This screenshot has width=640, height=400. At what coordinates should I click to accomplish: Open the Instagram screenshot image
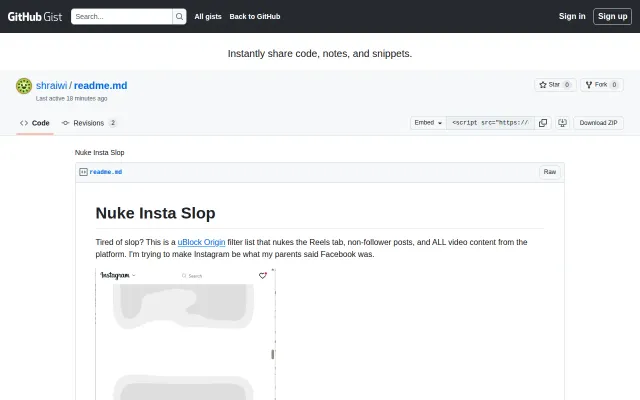186,334
